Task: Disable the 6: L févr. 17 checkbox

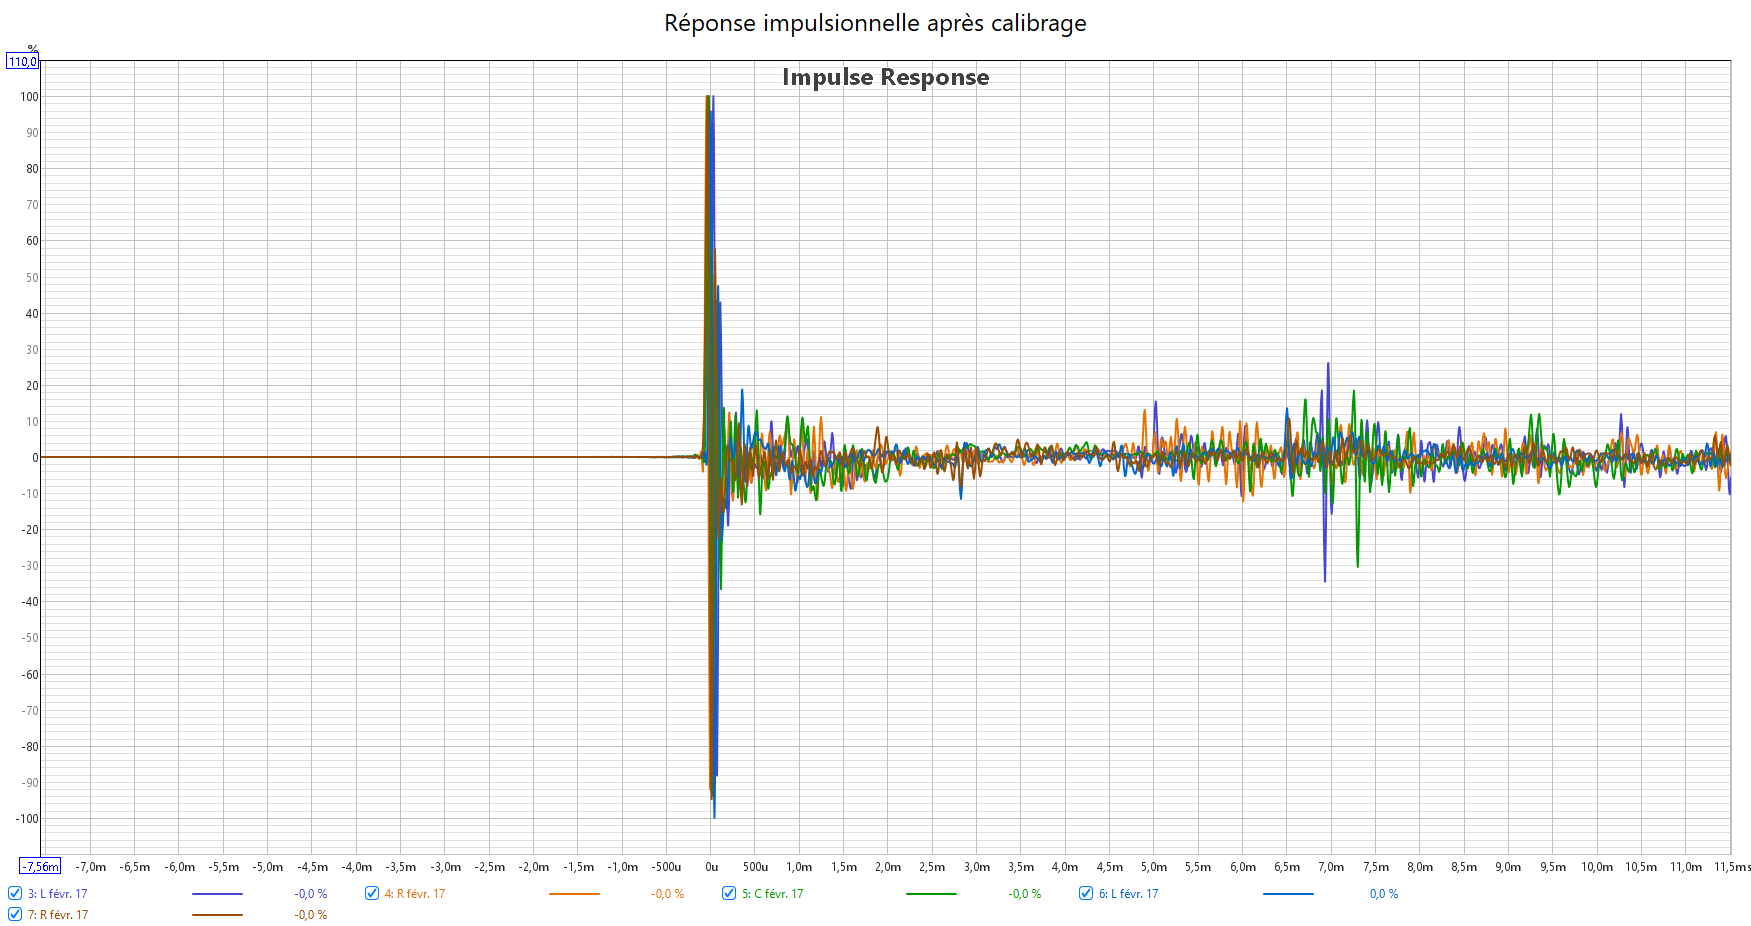Action: 1086,893
